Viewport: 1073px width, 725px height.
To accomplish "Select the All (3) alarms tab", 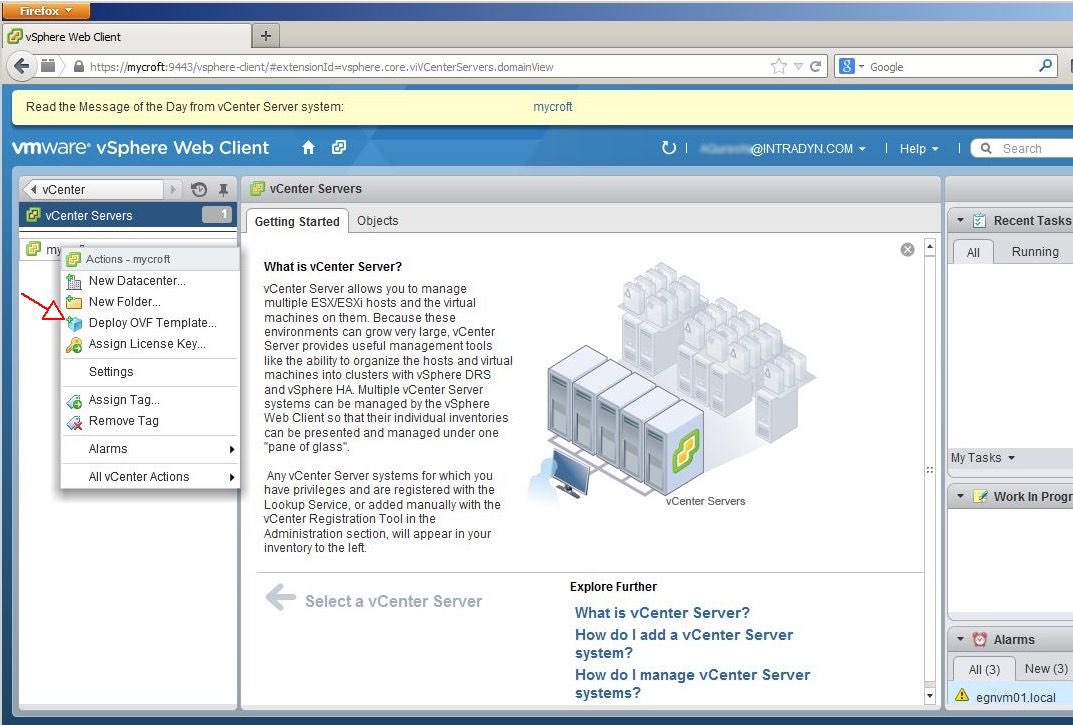I will pos(984,669).
